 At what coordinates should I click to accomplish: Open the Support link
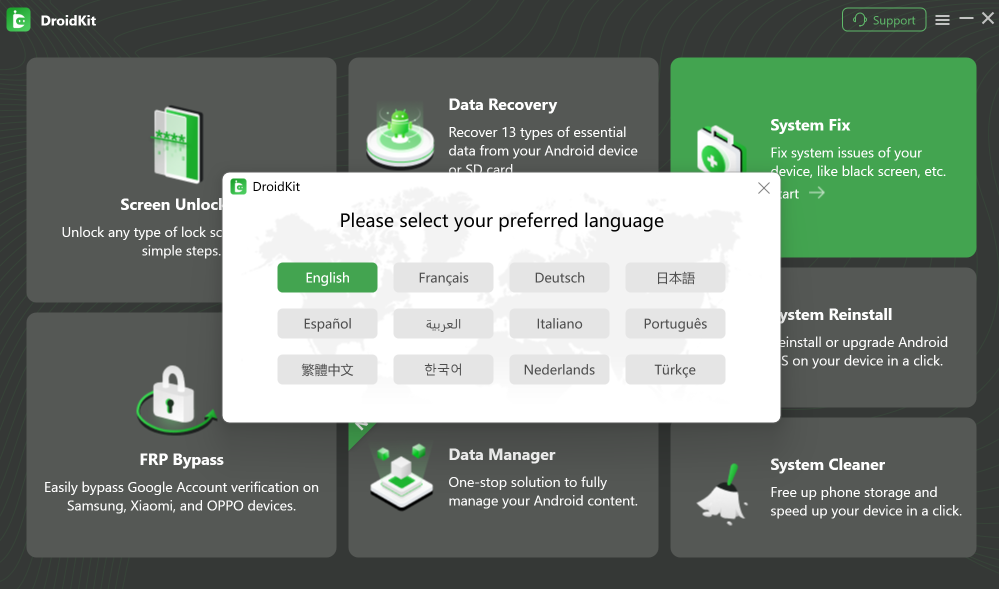pyautogui.click(x=884, y=20)
